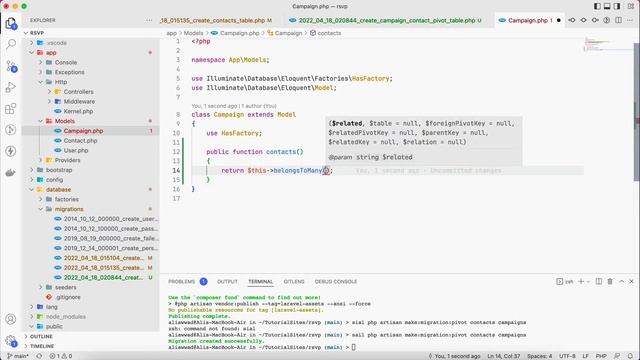Close the bottom panel

pyautogui.click(x=631, y=281)
